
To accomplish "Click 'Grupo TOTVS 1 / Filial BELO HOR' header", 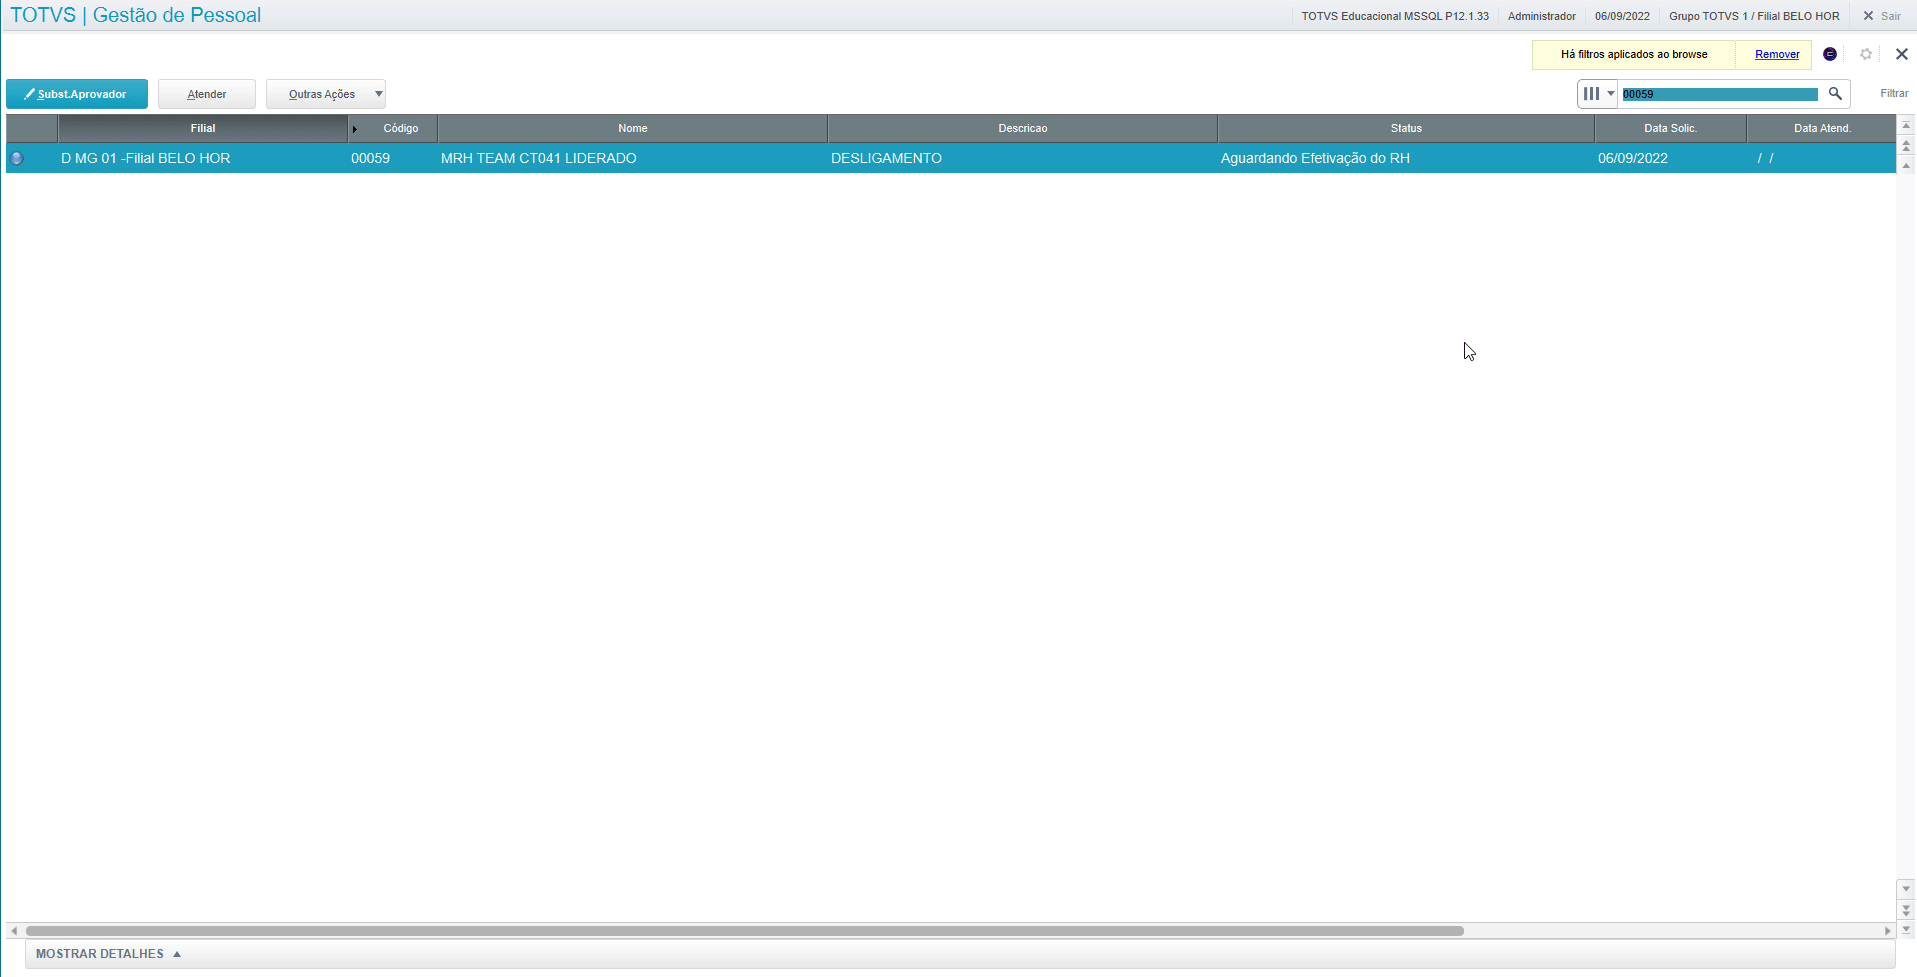I will point(1754,16).
